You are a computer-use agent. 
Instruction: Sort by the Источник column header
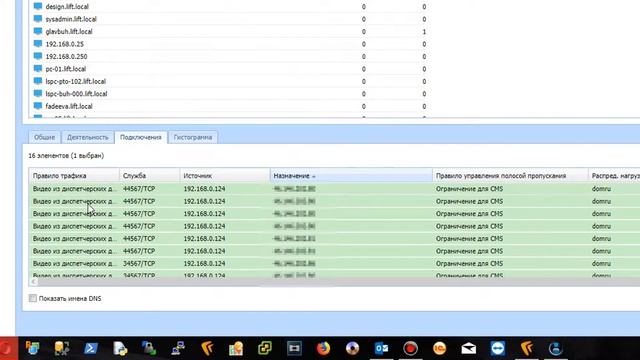(224, 176)
